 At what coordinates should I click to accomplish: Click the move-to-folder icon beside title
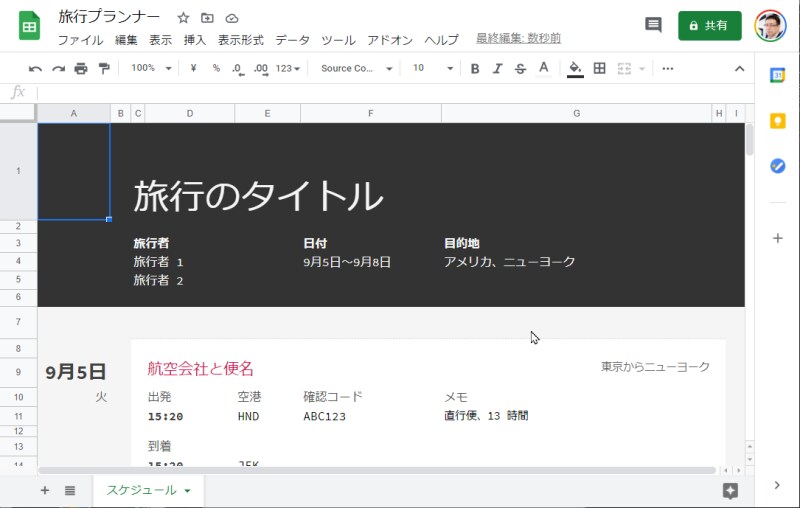click(207, 18)
